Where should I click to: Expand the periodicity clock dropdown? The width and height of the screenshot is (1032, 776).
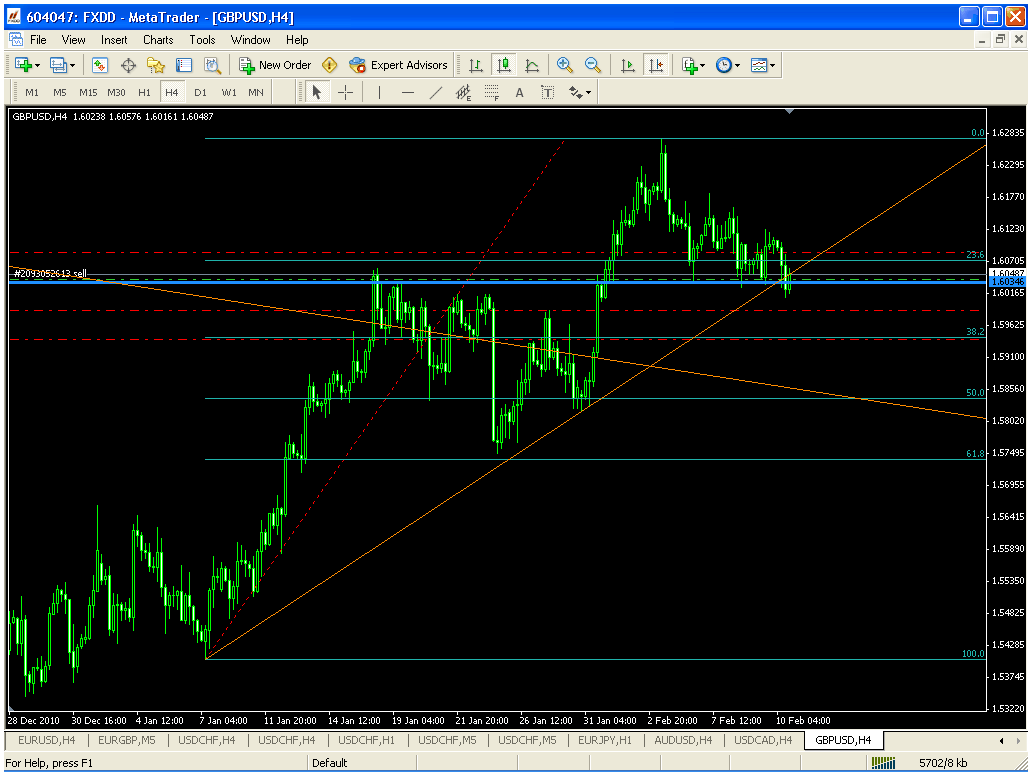coord(727,65)
